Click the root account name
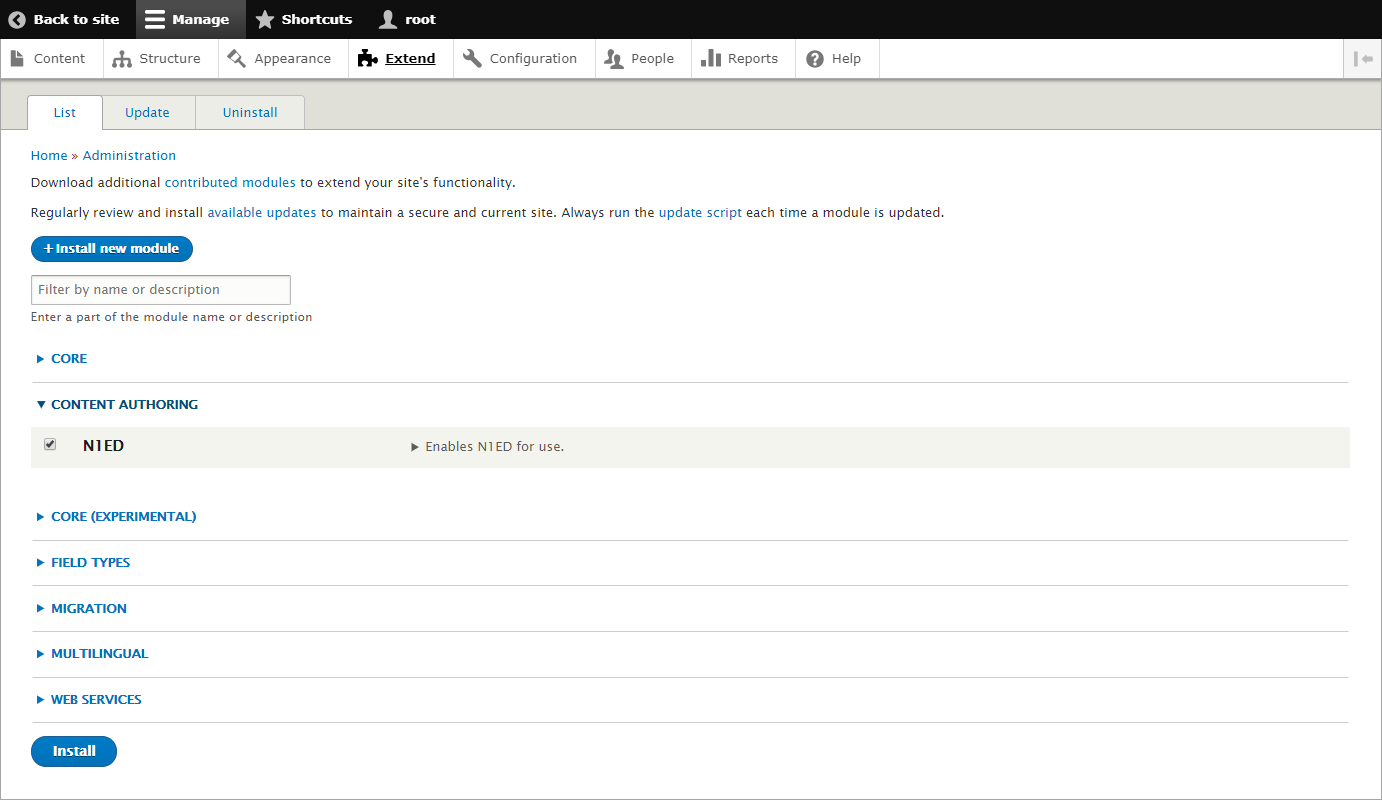Image resolution: width=1382 pixels, height=800 pixels. tap(420, 20)
